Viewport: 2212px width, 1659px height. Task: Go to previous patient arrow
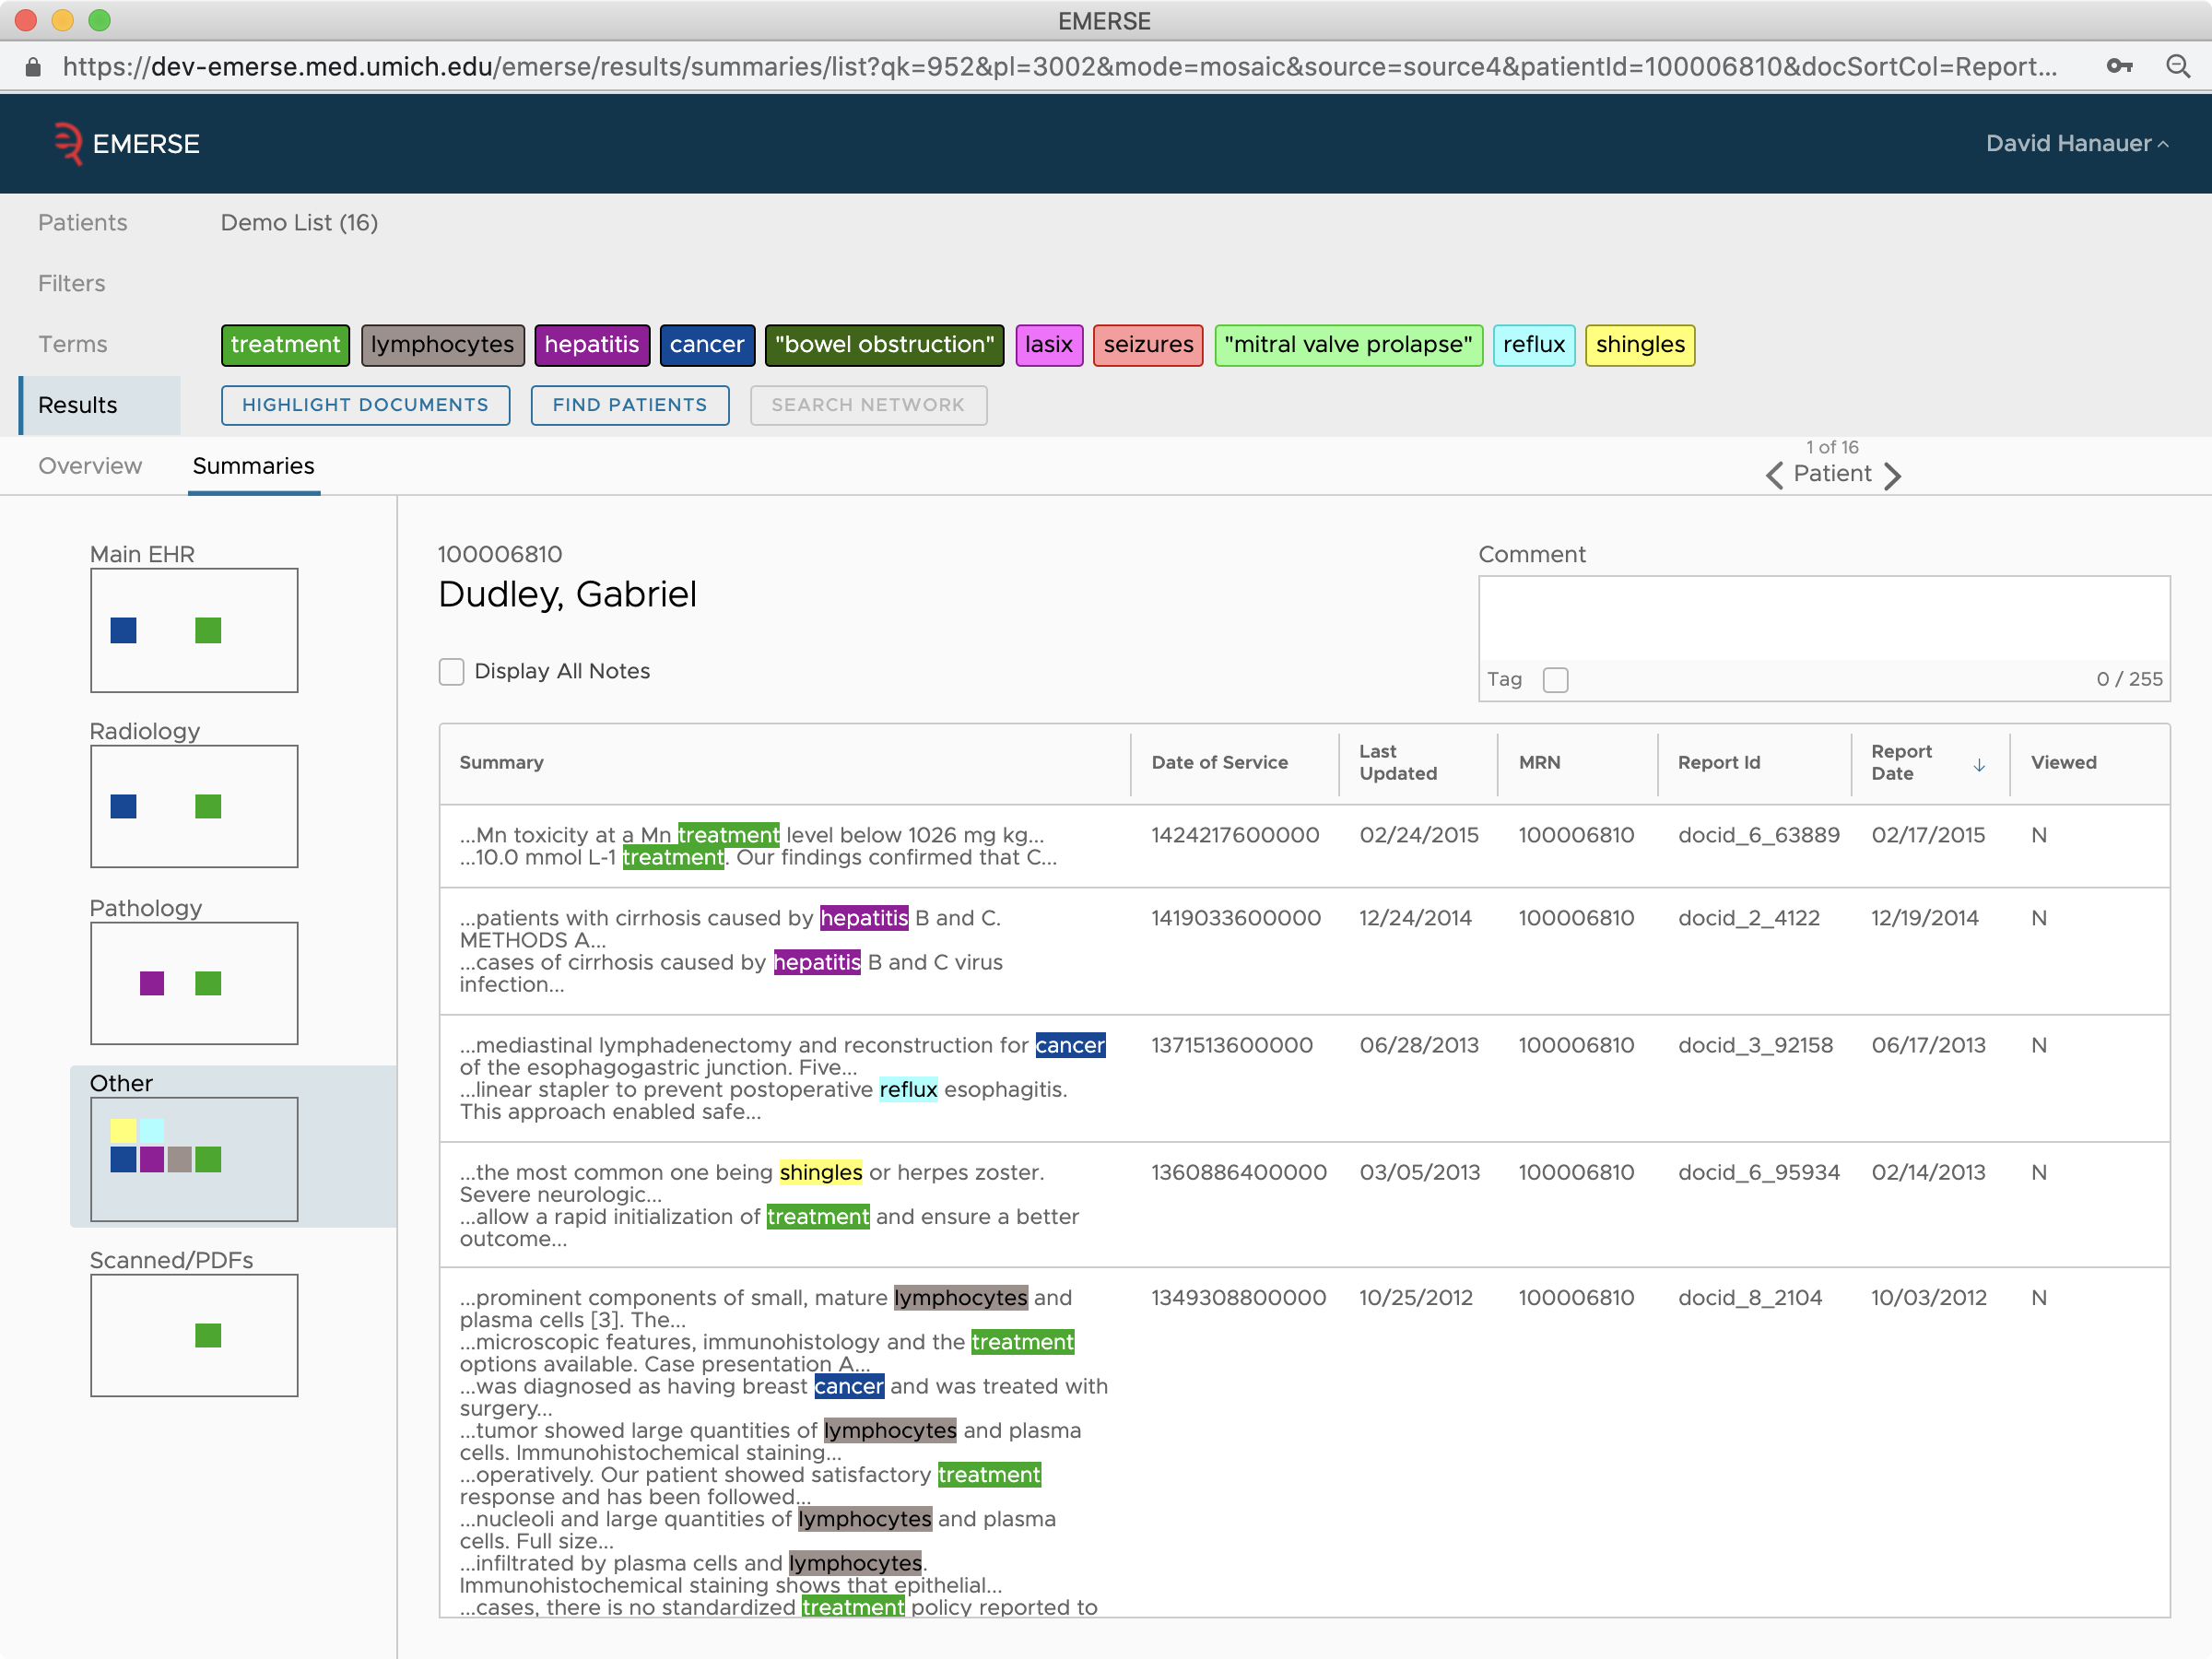click(1774, 475)
